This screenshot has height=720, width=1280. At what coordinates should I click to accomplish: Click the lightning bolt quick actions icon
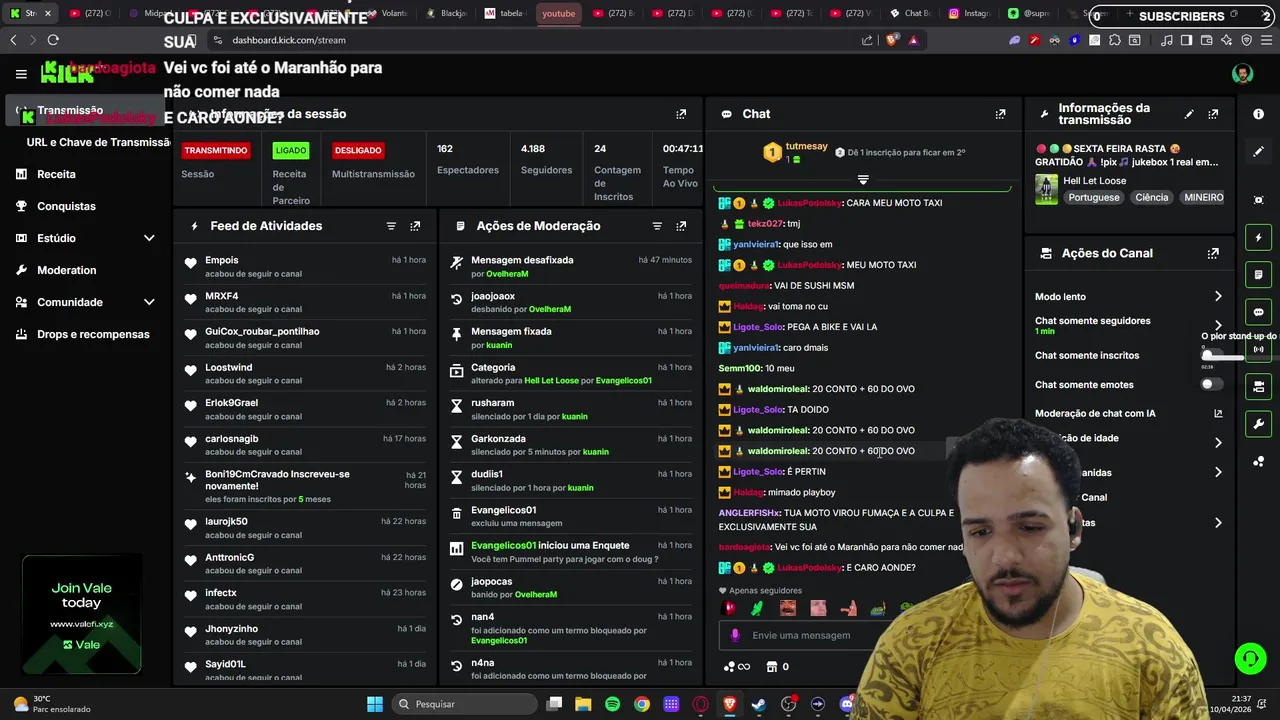pyautogui.click(x=1259, y=238)
